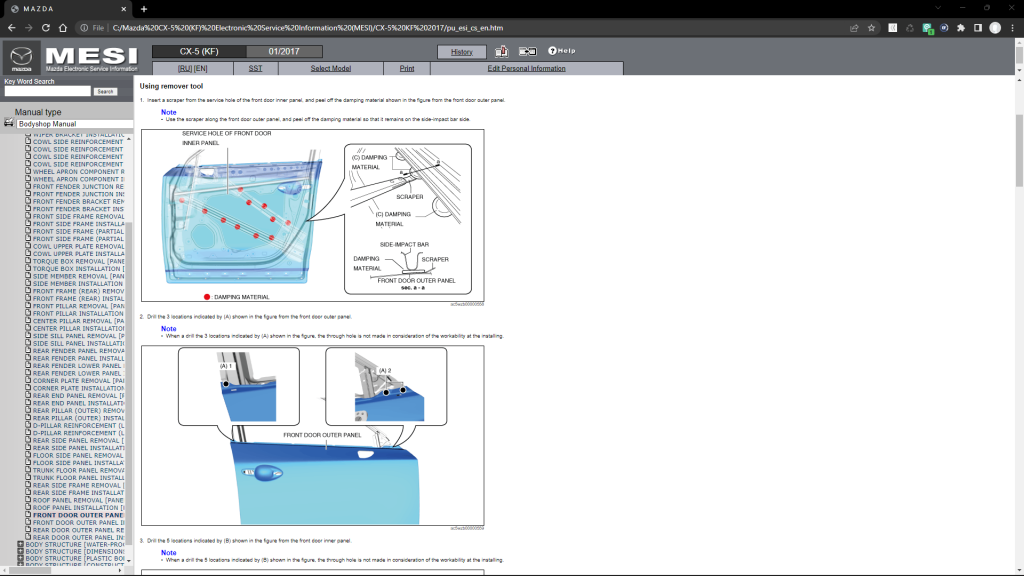Open the Select Model menu item
Screen dimensions: 1024x576
click(x=330, y=69)
